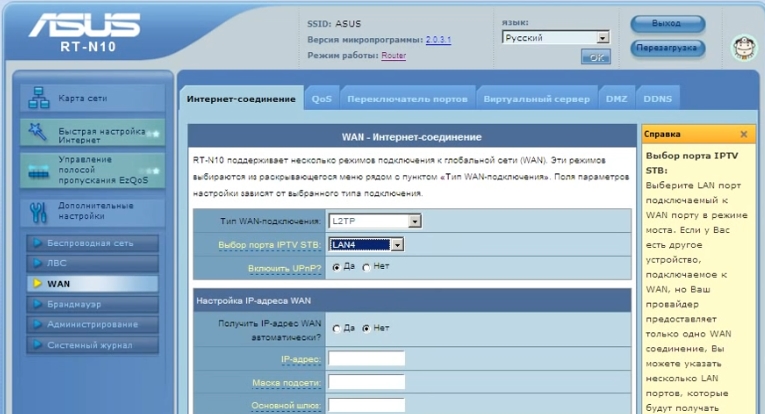
Task: Open Управление полосой пропускания EzQoS item
Action: [92, 170]
